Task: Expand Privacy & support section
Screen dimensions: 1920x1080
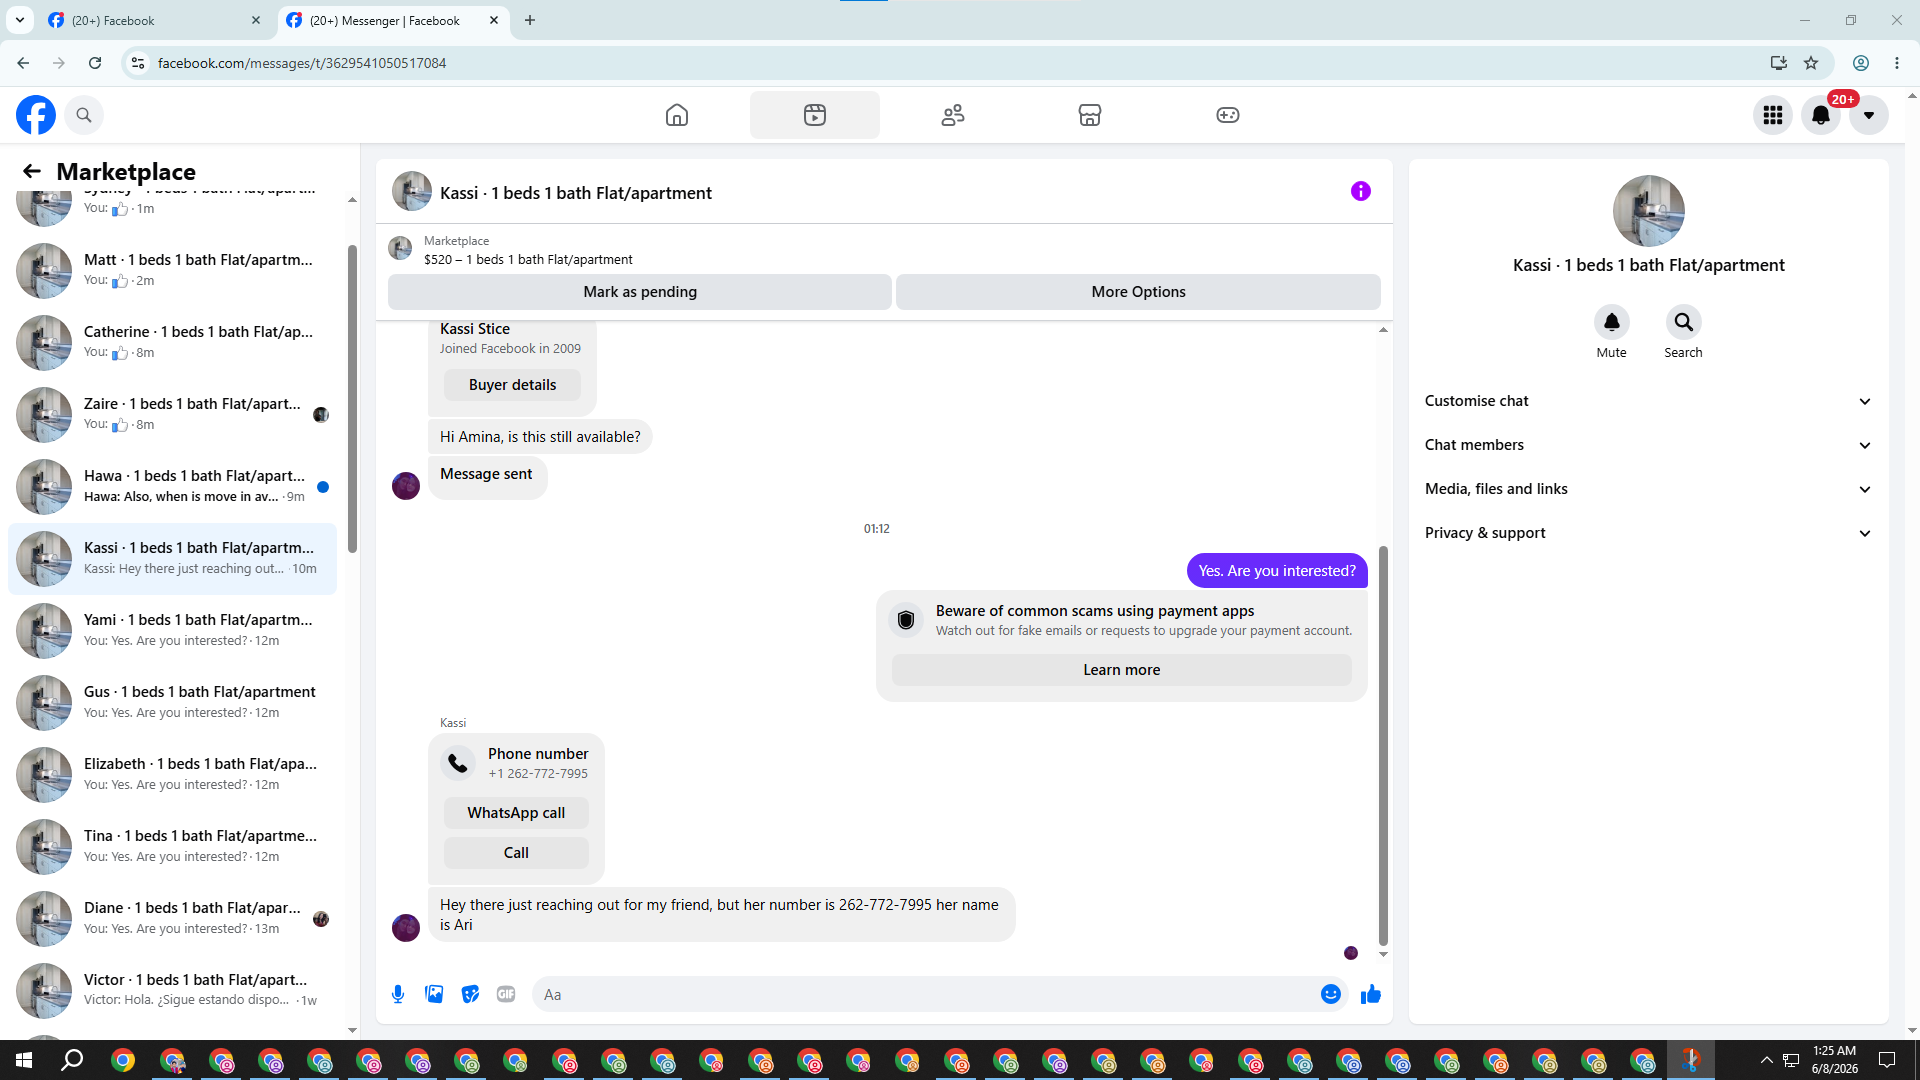Action: coord(1648,533)
